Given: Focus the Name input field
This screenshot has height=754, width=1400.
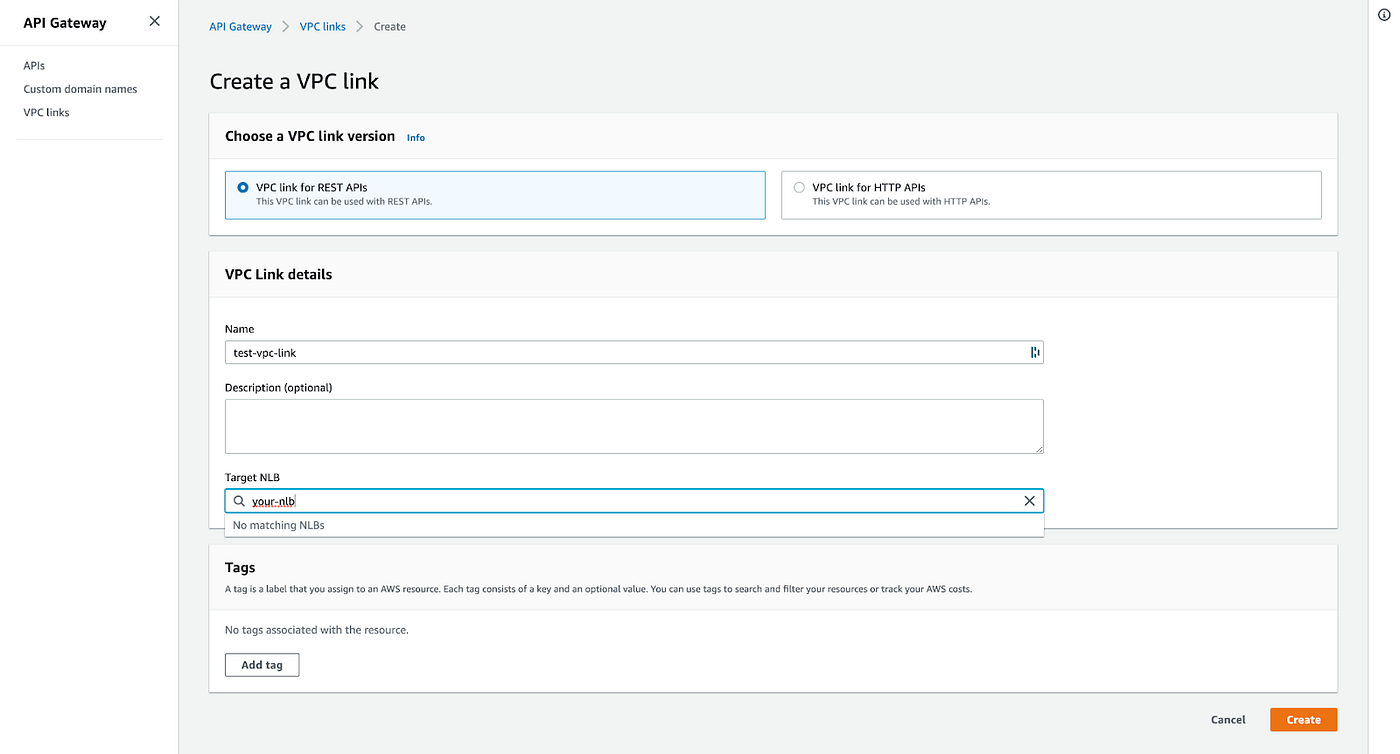Looking at the screenshot, I should [x=634, y=352].
